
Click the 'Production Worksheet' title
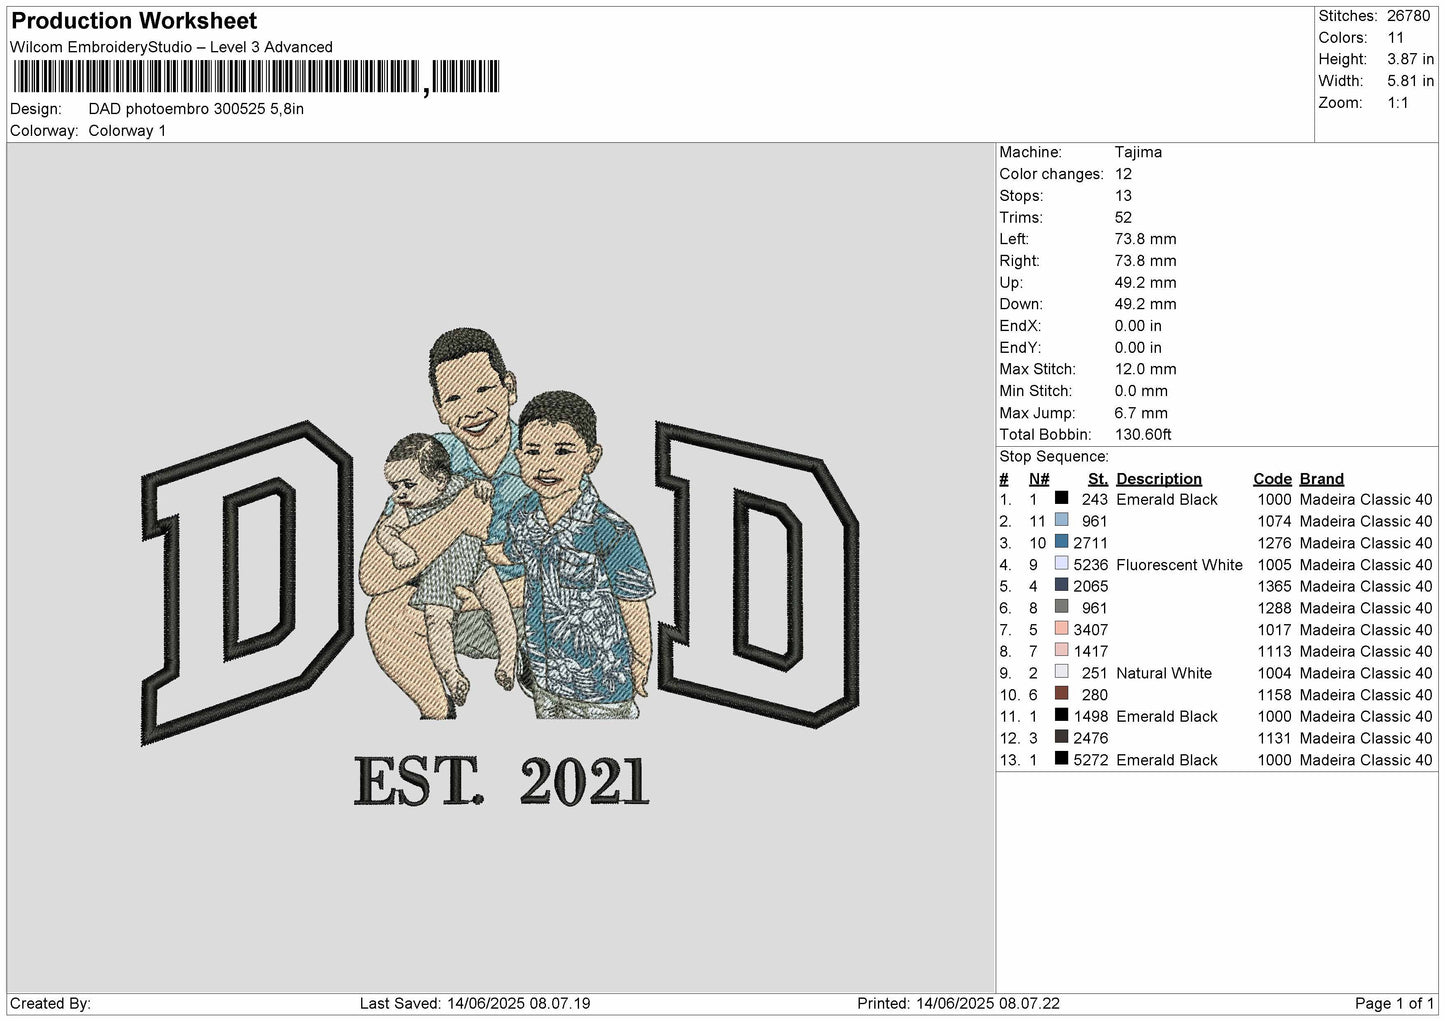click(x=134, y=21)
